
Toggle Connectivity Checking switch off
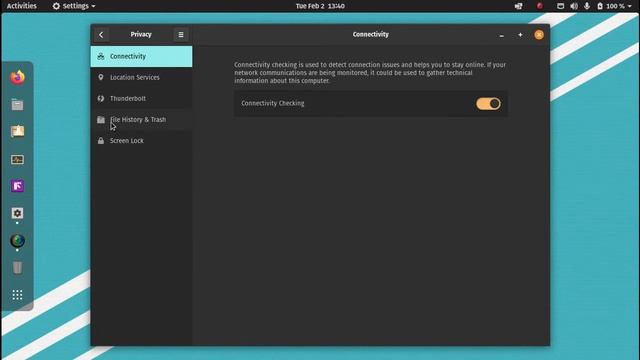pos(488,104)
